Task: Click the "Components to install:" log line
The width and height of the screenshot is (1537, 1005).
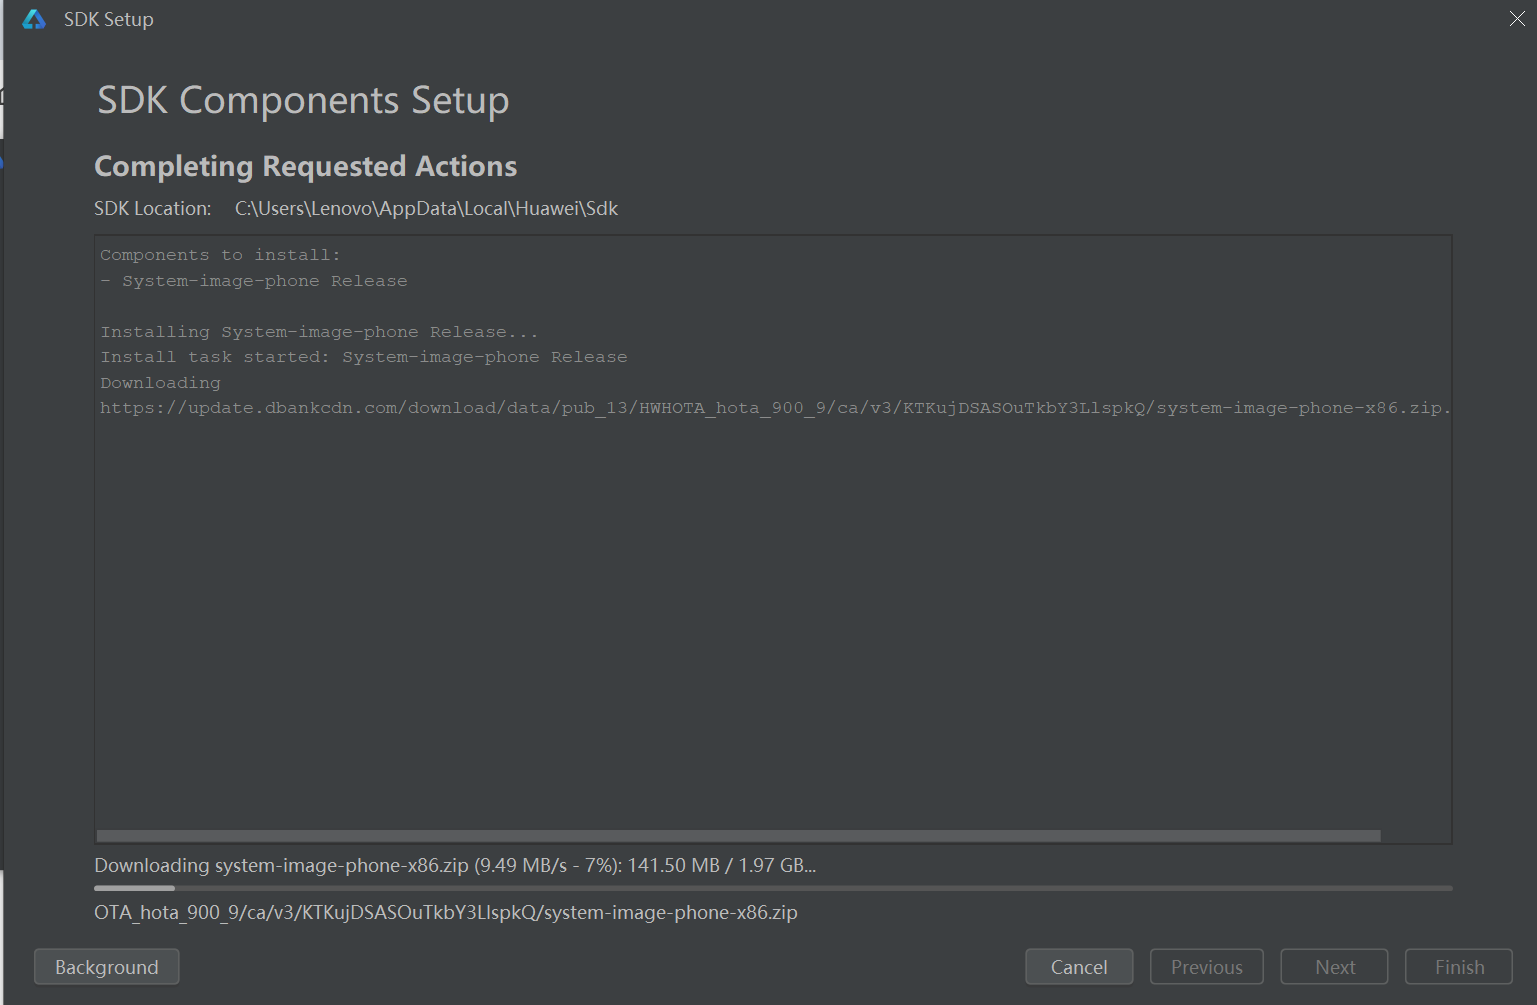Action: click(x=220, y=255)
